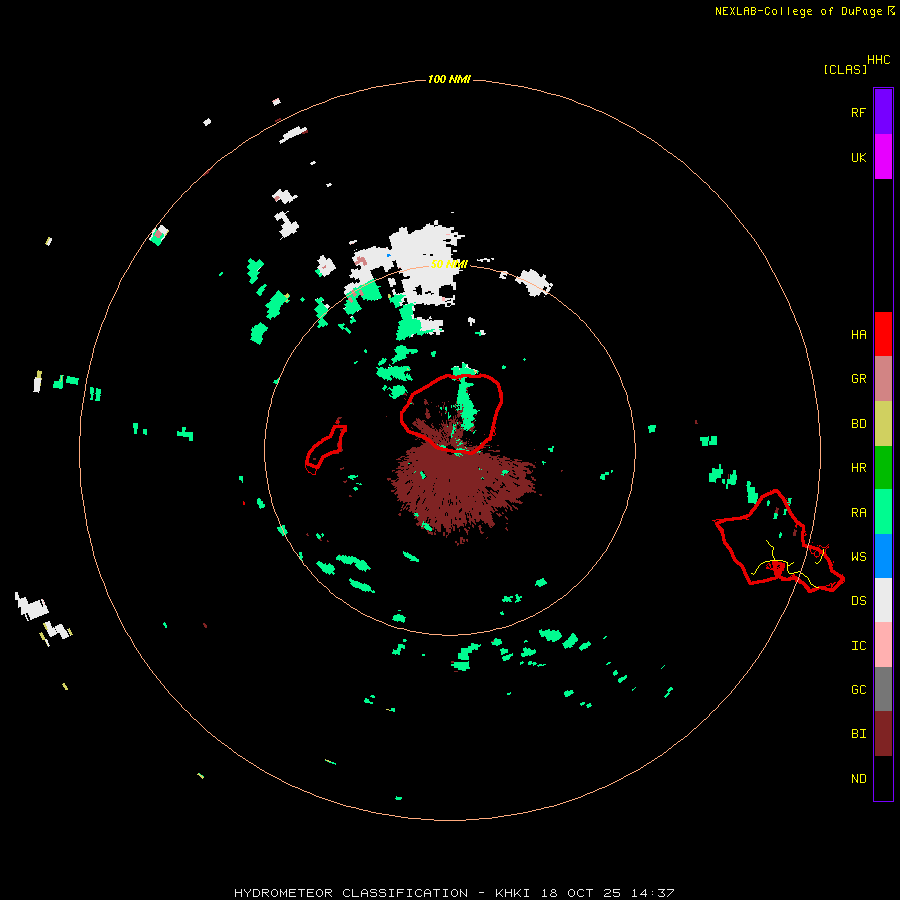The width and height of the screenshot is (900, 900).
Task: Click the 'HA' legend label
Action: [858, 334]
